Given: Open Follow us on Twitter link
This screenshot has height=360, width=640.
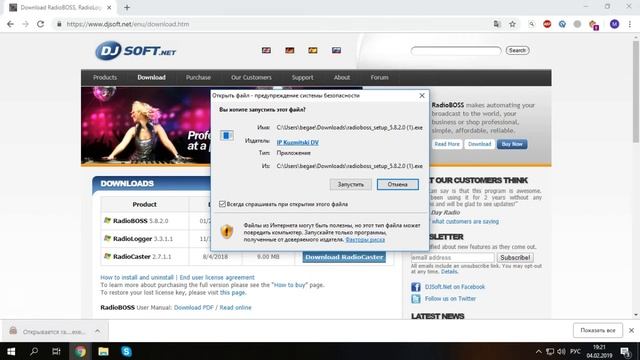Looking at the screenshot, I should point(450,299).
